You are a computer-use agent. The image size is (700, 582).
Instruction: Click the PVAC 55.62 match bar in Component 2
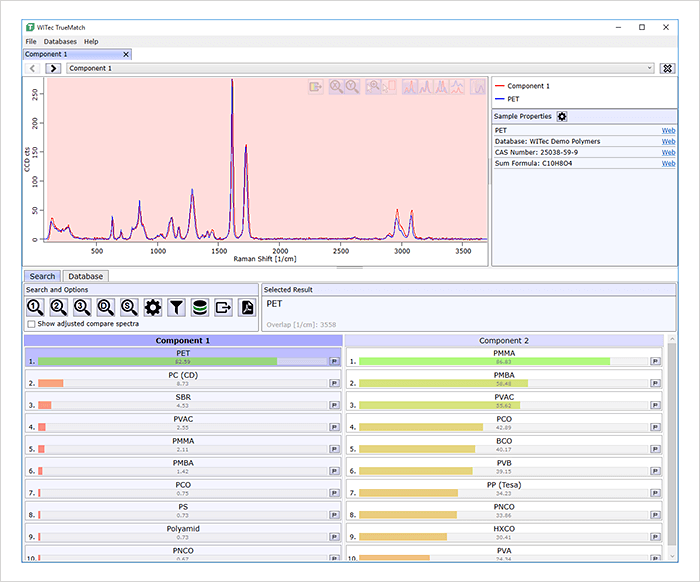(504, 405)
